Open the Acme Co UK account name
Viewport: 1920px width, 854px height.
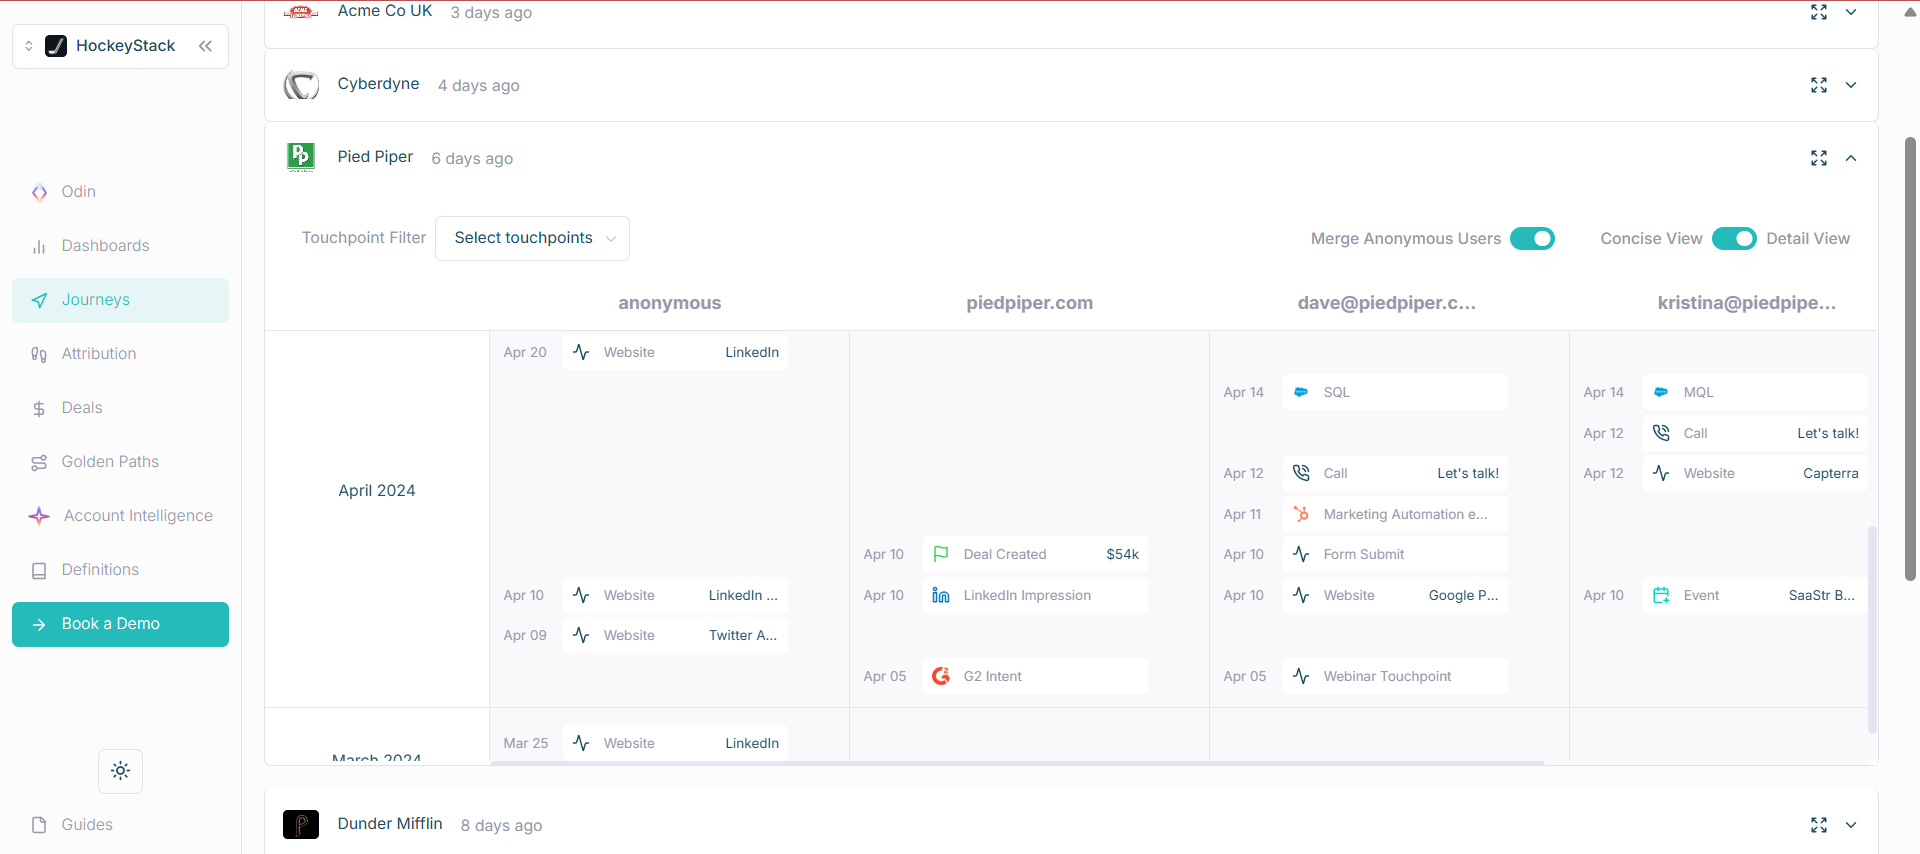385,11
